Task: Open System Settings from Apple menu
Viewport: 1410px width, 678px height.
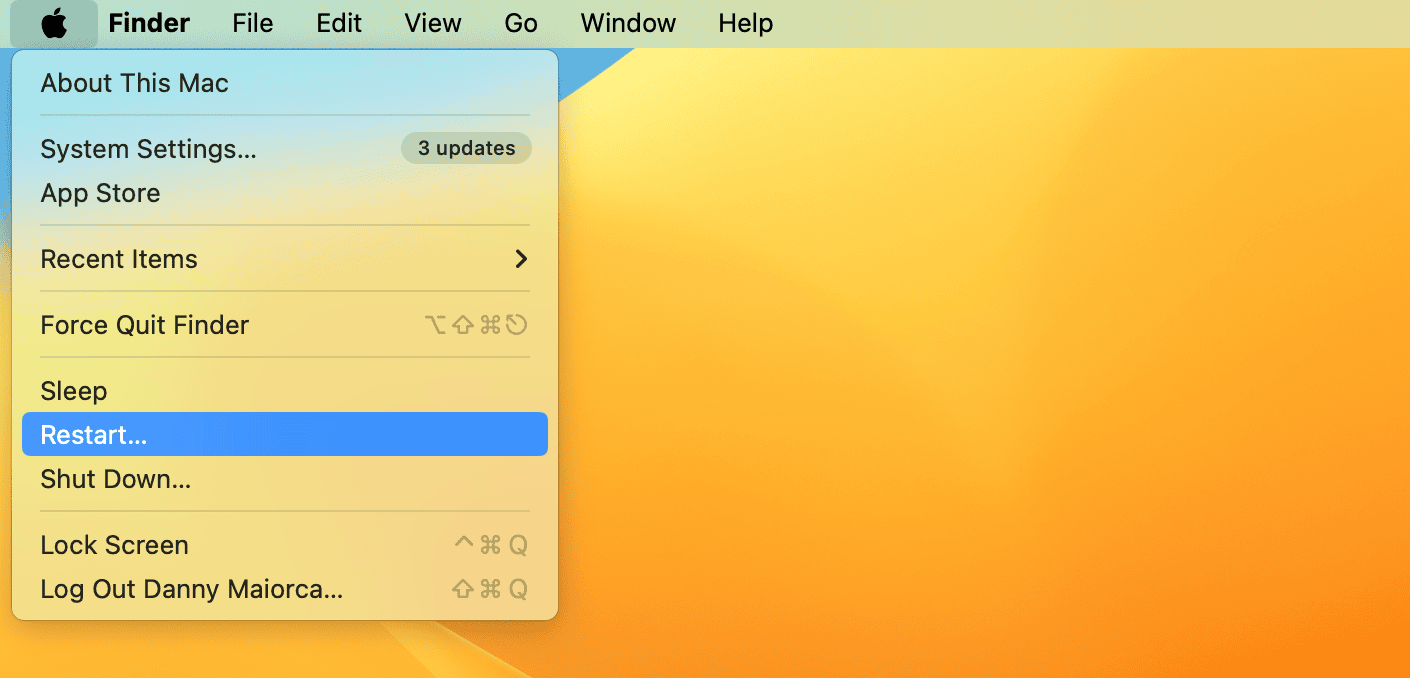Action: point(148,149)
